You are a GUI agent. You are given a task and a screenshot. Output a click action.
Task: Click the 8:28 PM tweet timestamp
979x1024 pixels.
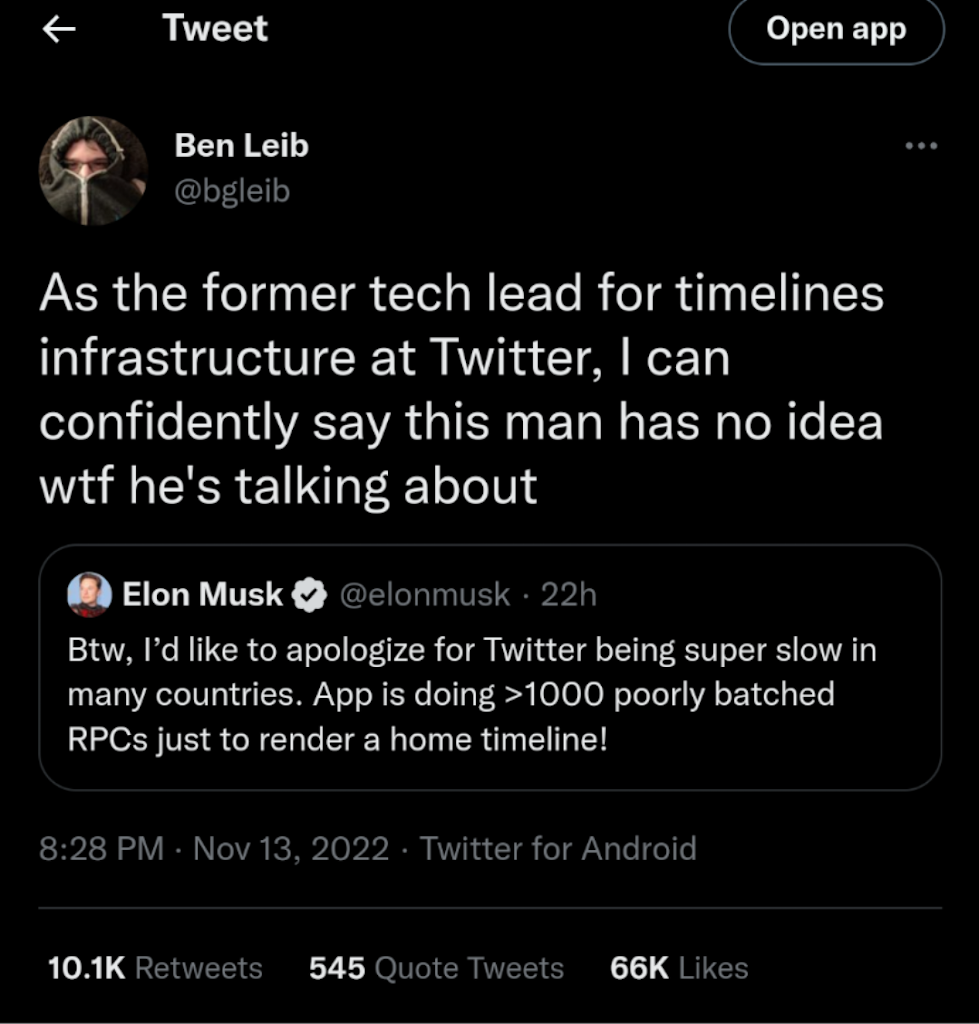(101, 849)
